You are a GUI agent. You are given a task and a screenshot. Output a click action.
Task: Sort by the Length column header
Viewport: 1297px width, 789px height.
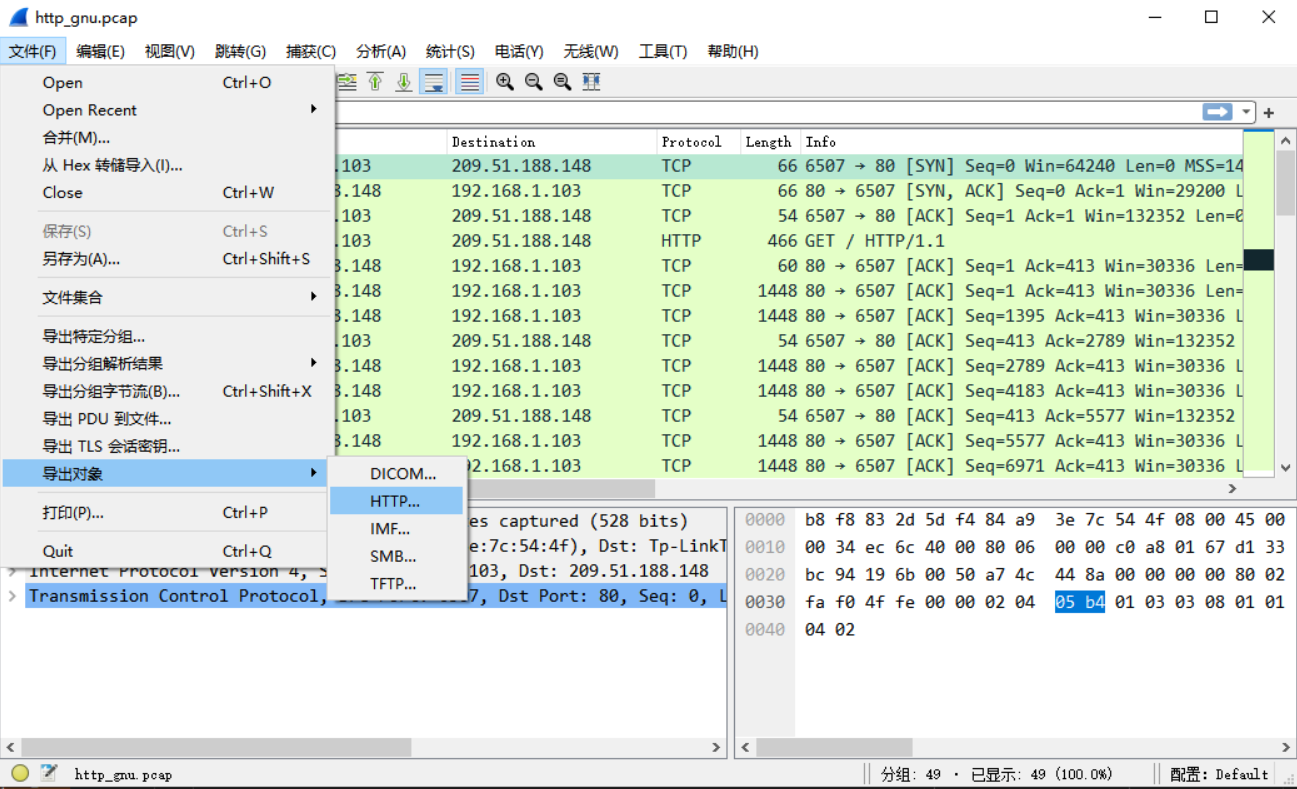tap(770, 142)
